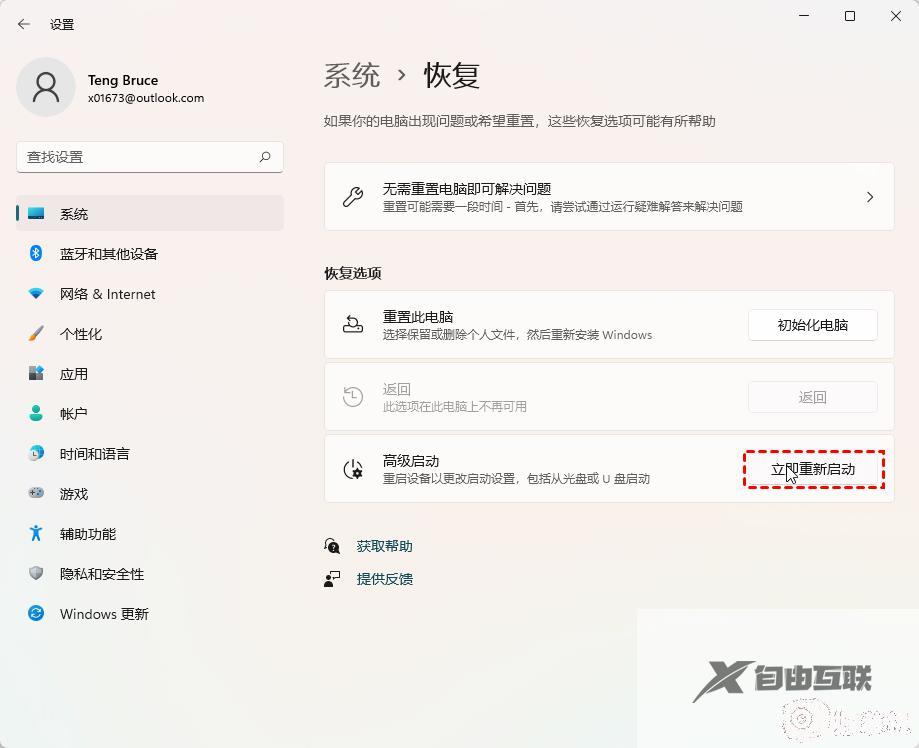Screen dimensions: 919x748
Task: Open Windows 更新 from the sidebar
Action: (x=37, y=614)
